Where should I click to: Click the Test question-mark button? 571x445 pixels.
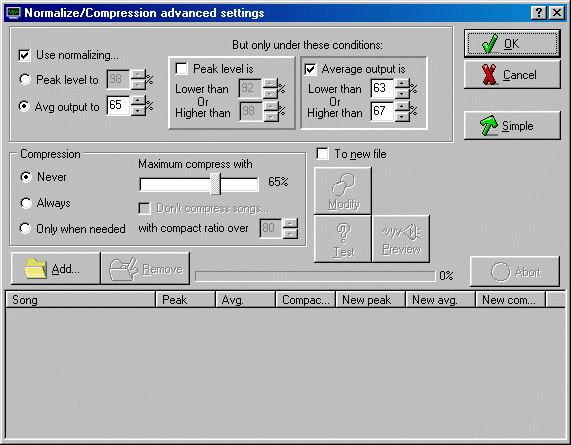[x=343, y=239]
